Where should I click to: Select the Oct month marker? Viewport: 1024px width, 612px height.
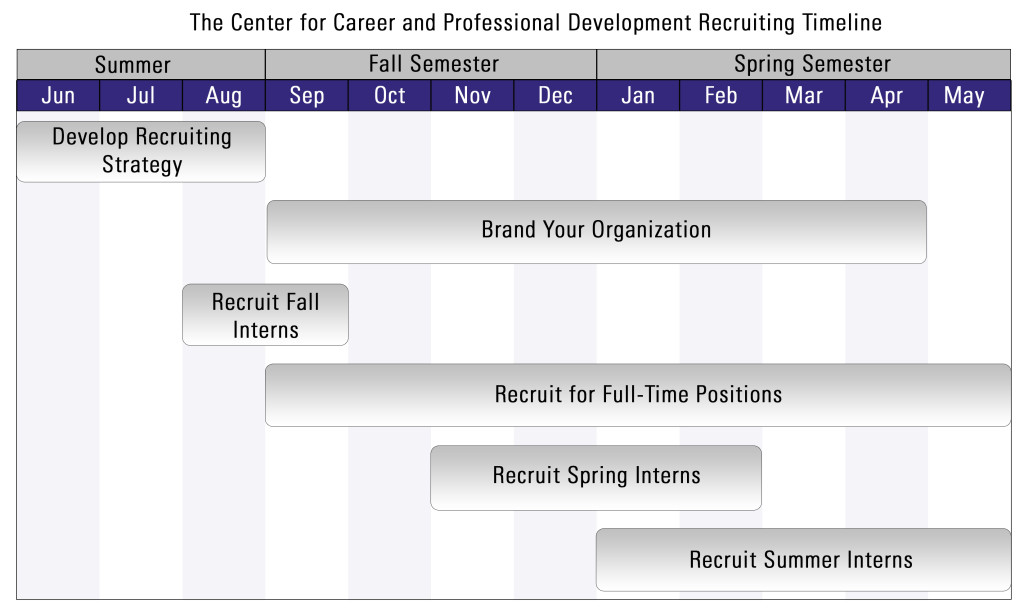pos(390,95)
